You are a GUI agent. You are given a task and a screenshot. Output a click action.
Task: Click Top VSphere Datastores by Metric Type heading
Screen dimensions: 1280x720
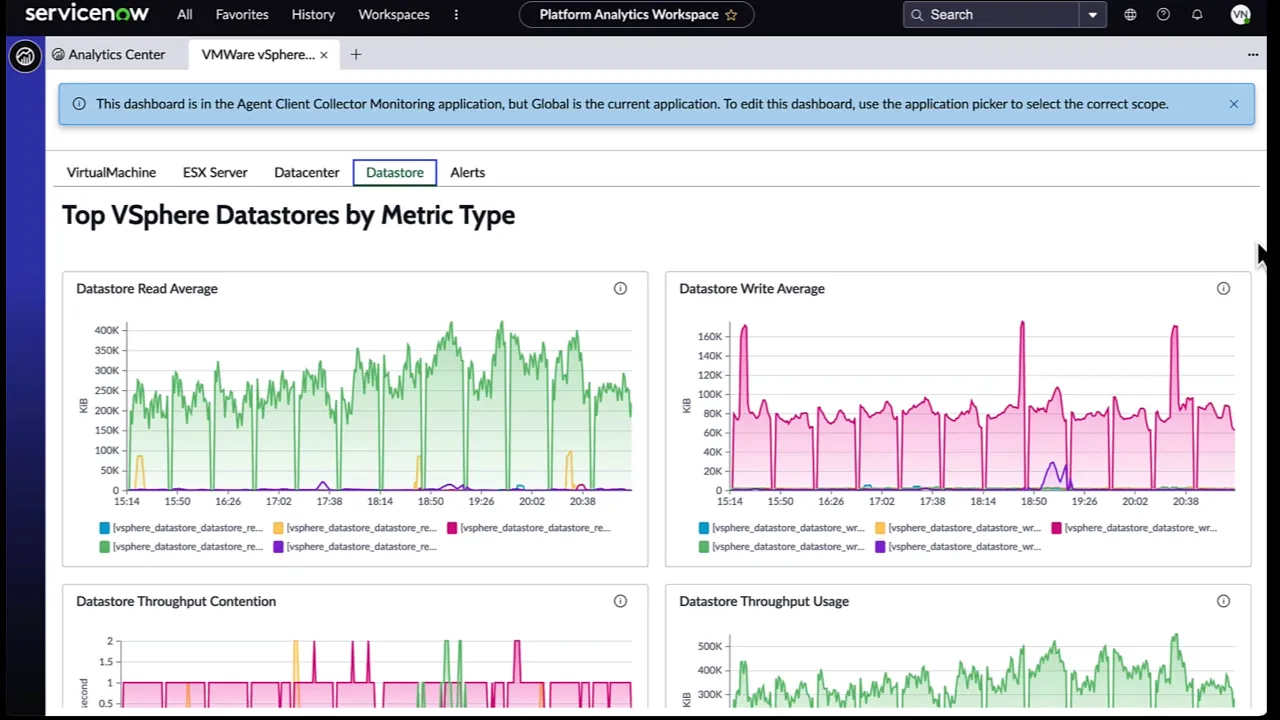(x=288, y=215)
